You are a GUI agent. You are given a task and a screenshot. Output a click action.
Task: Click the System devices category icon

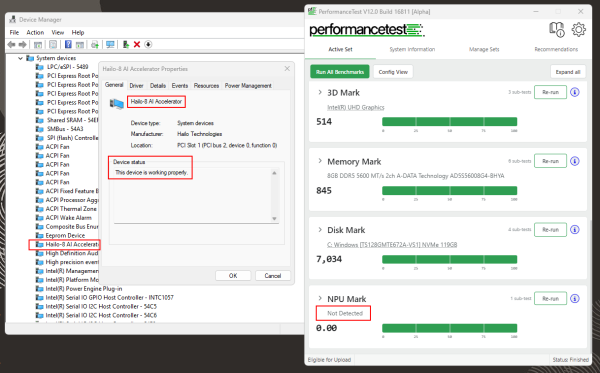click(x=30, y=58)
